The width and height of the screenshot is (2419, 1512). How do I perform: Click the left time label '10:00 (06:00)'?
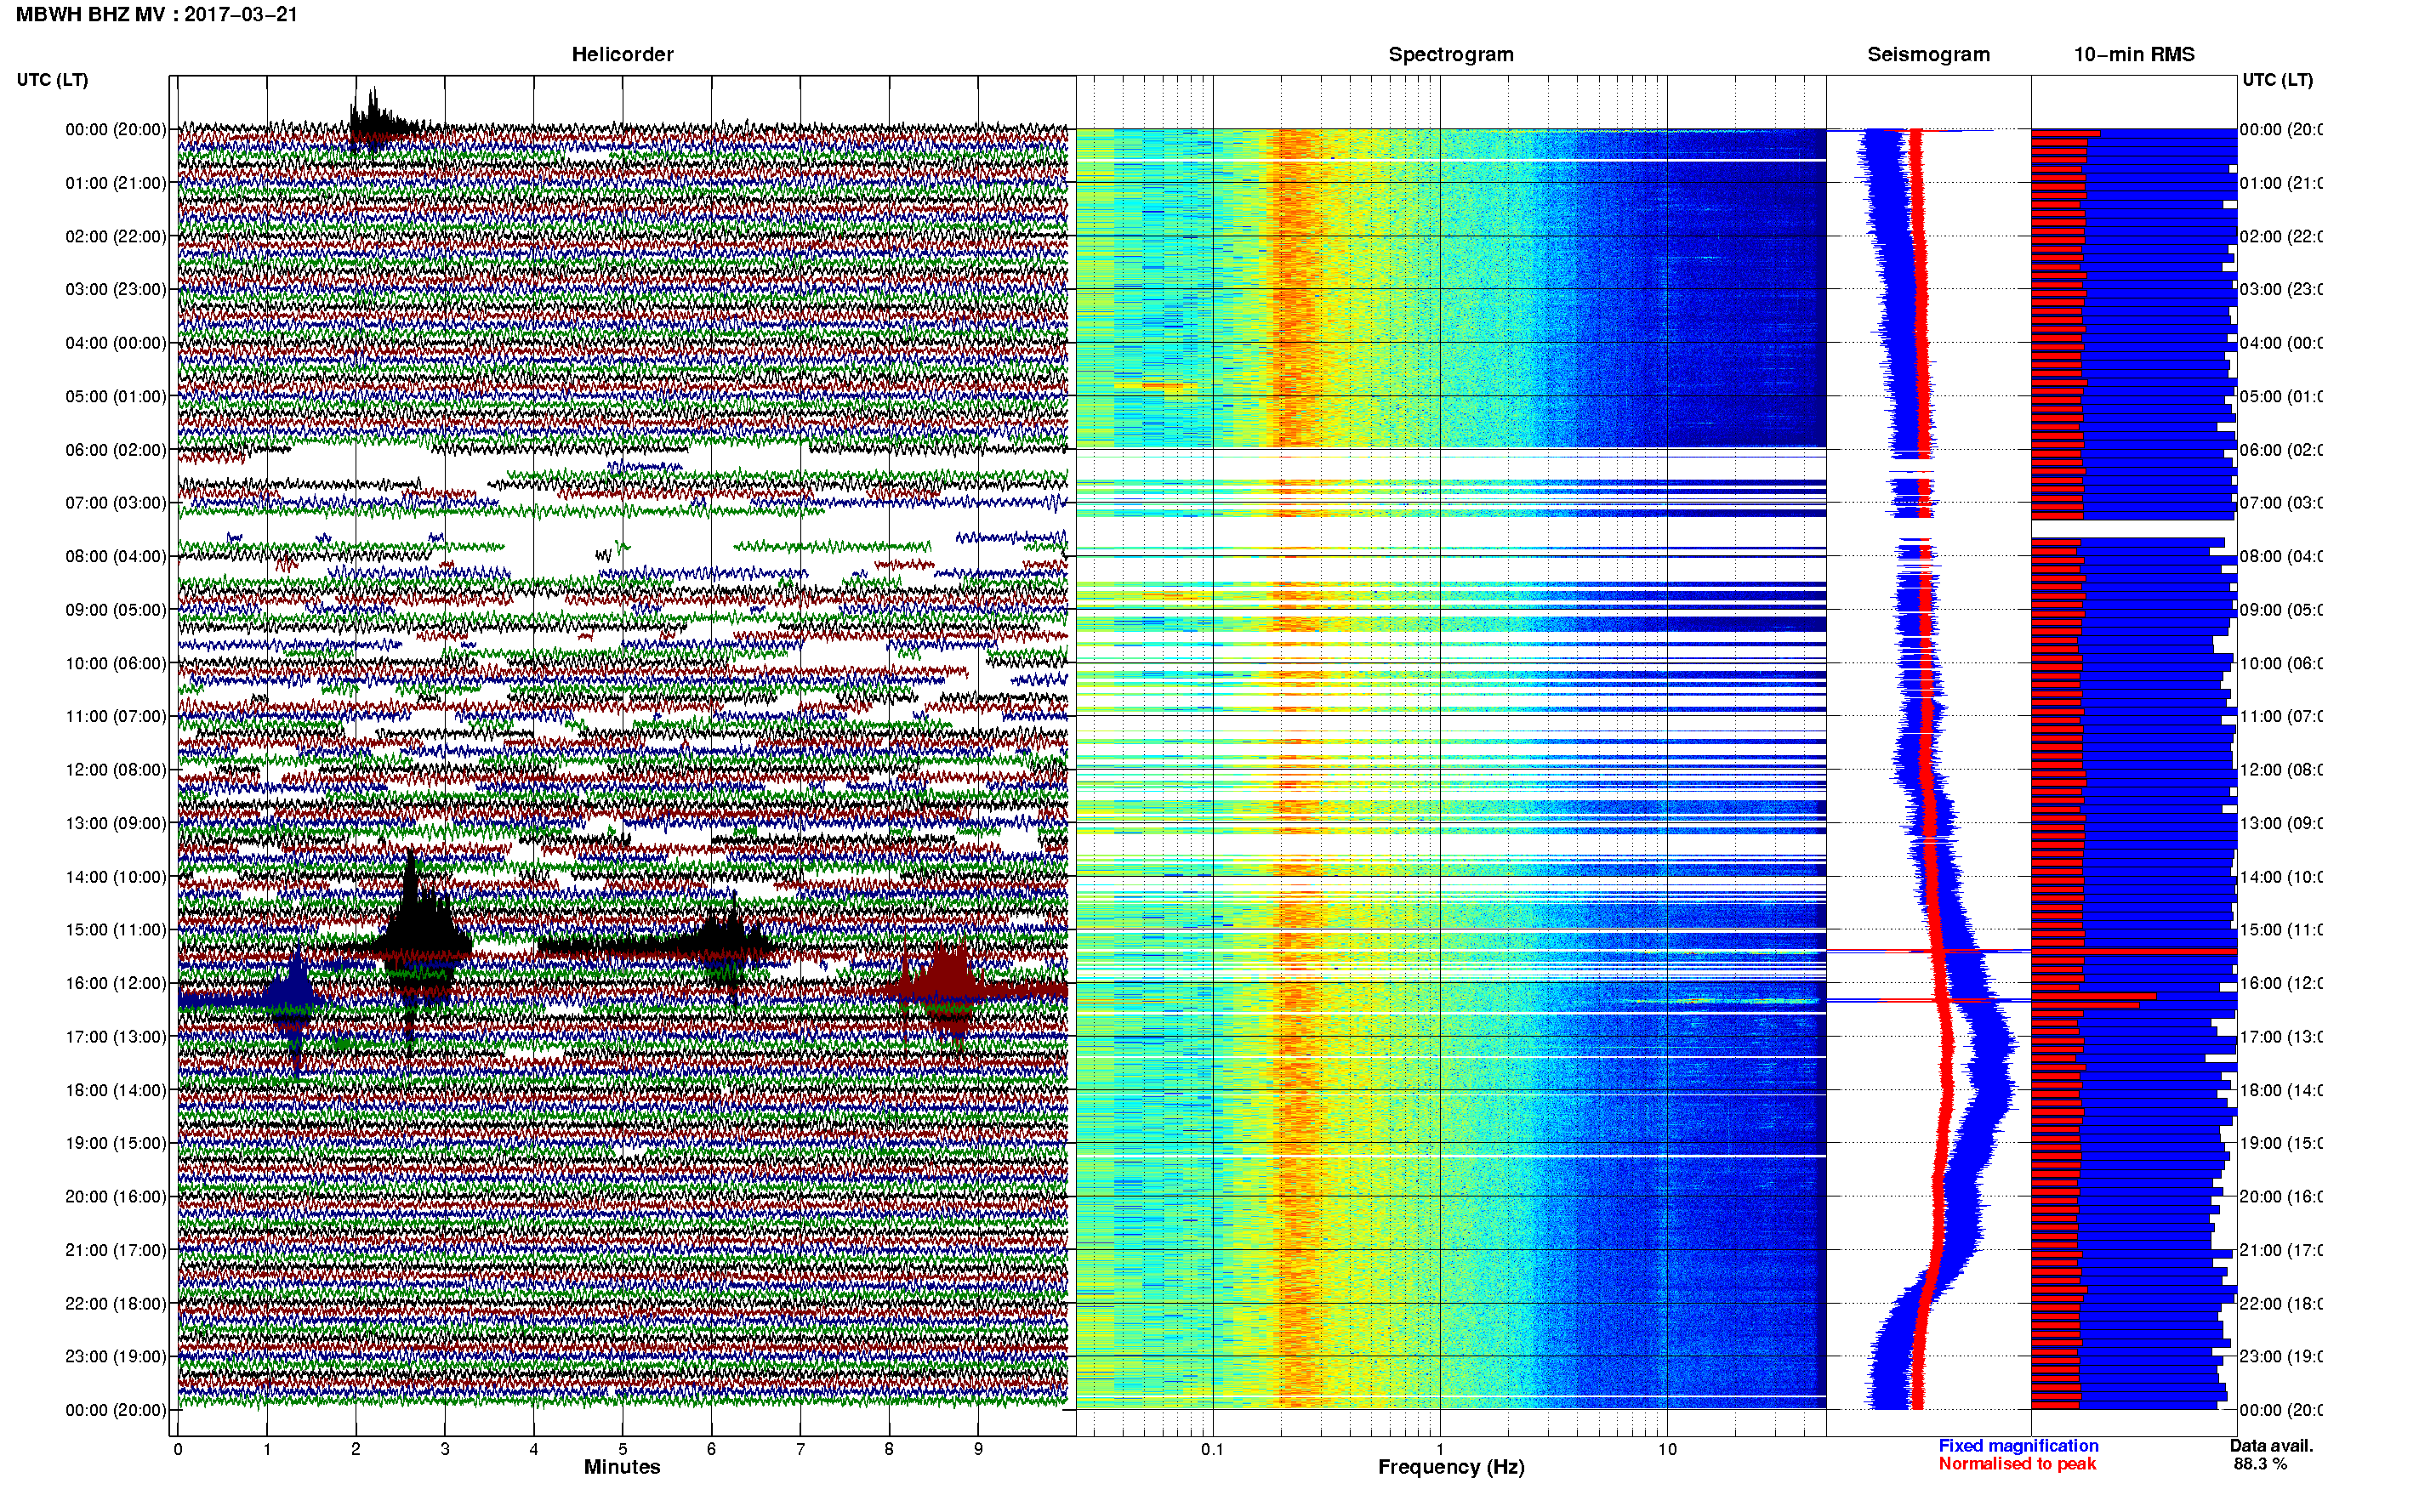click(116, 663)
